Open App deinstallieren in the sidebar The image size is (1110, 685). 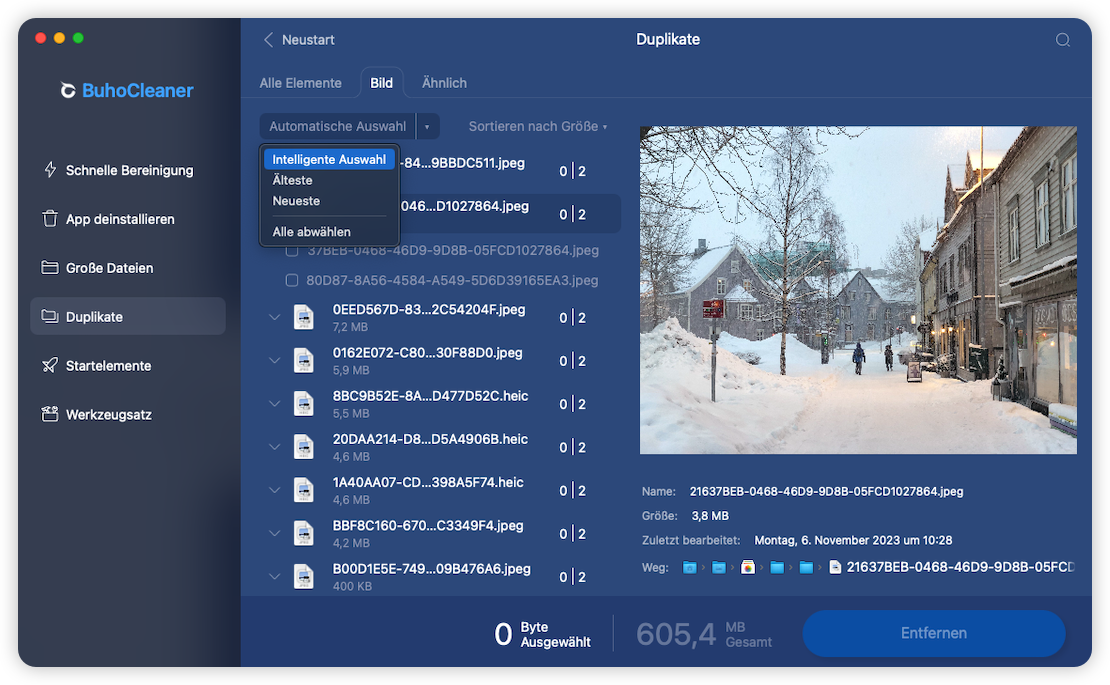point(128,219)
